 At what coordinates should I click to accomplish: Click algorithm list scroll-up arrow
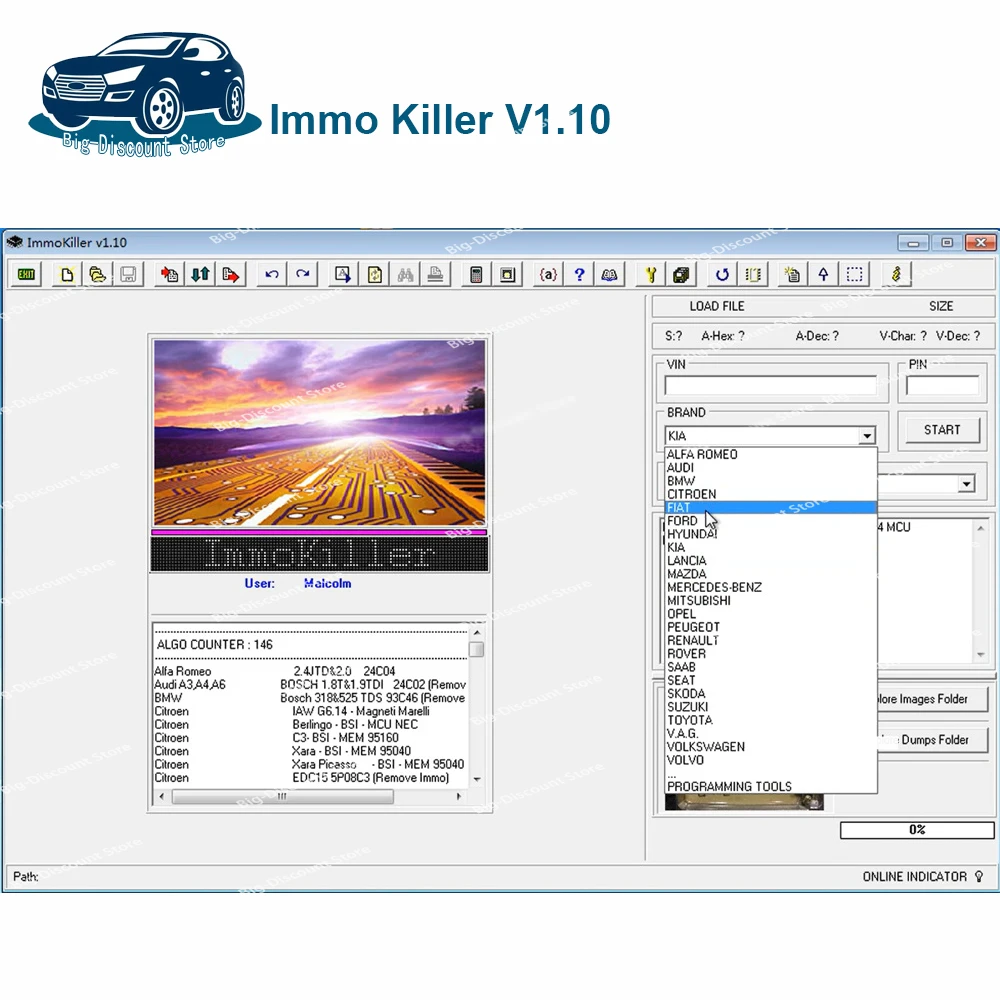click(x=477, y=632)
